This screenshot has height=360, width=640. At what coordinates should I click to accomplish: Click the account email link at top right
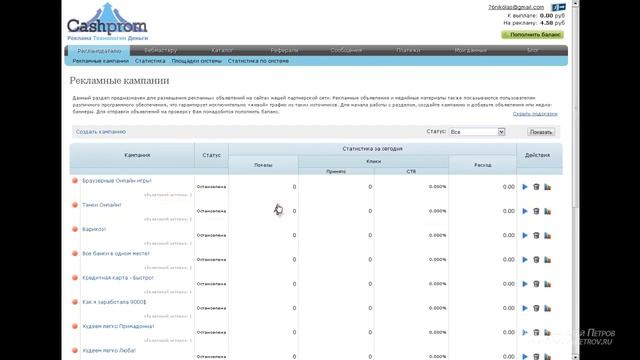pyautogui.click(x=516, y=7)
